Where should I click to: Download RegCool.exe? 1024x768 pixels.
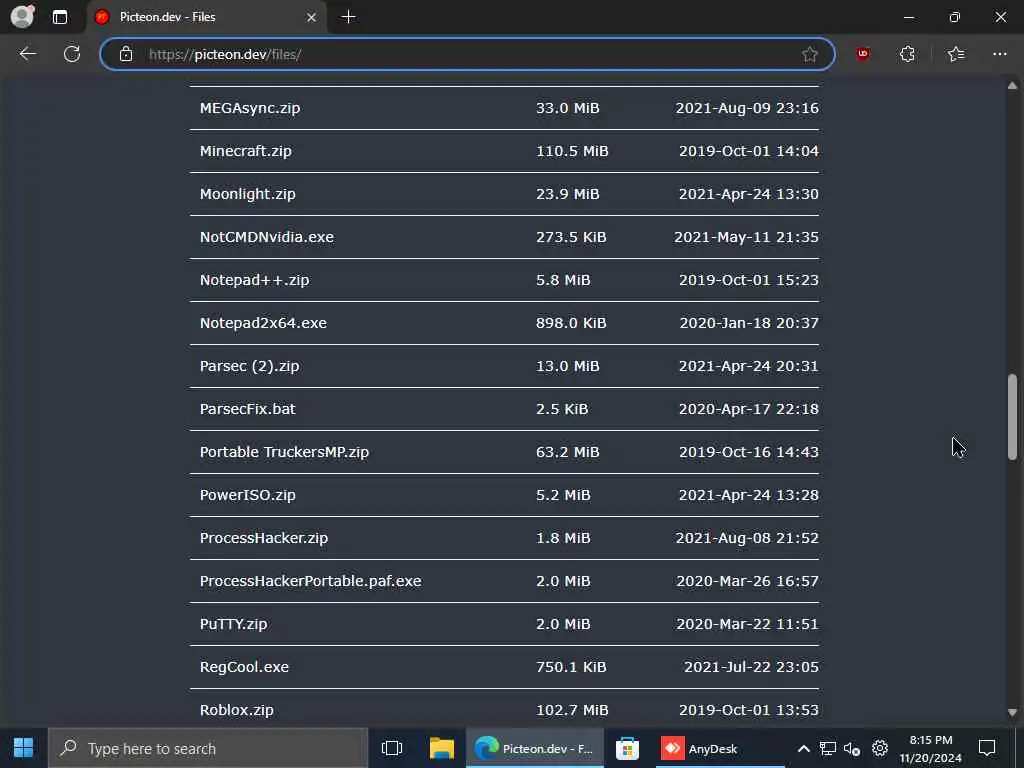[x=244, y=667]
